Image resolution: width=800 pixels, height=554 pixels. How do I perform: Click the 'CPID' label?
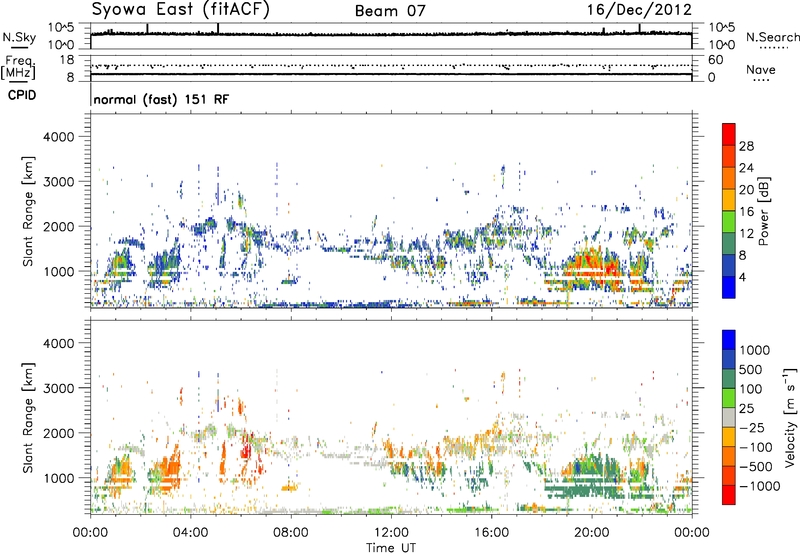(22, 95)
